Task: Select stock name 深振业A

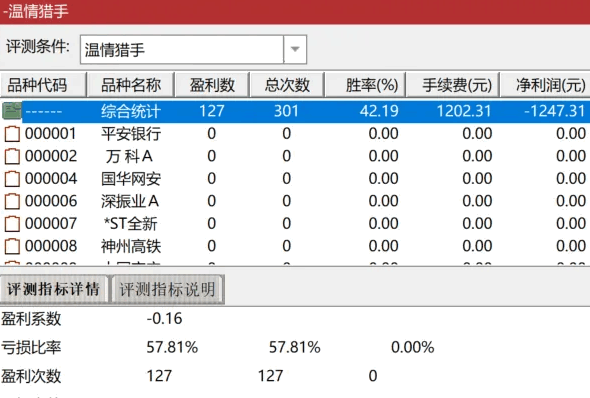Action: tap(130, 201)
